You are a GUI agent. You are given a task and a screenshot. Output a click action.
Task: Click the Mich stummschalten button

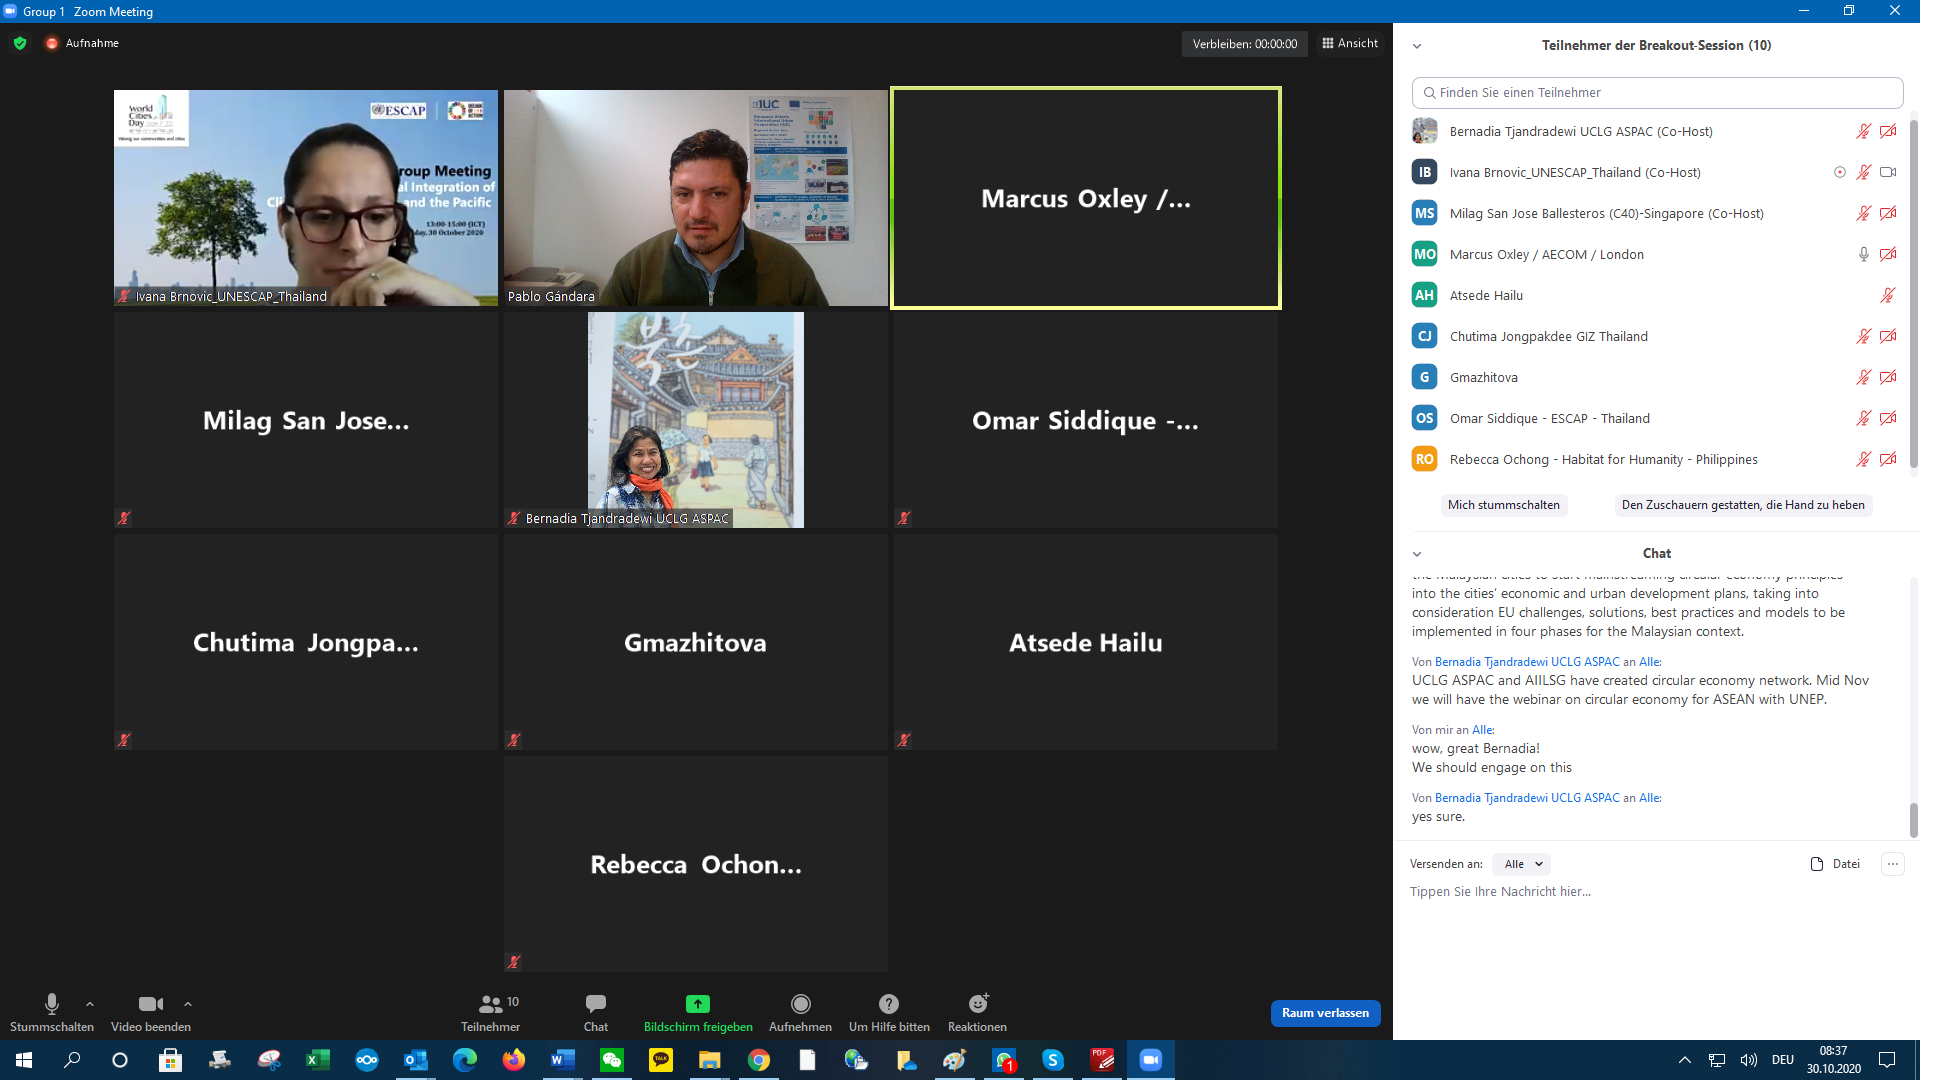1503,505
